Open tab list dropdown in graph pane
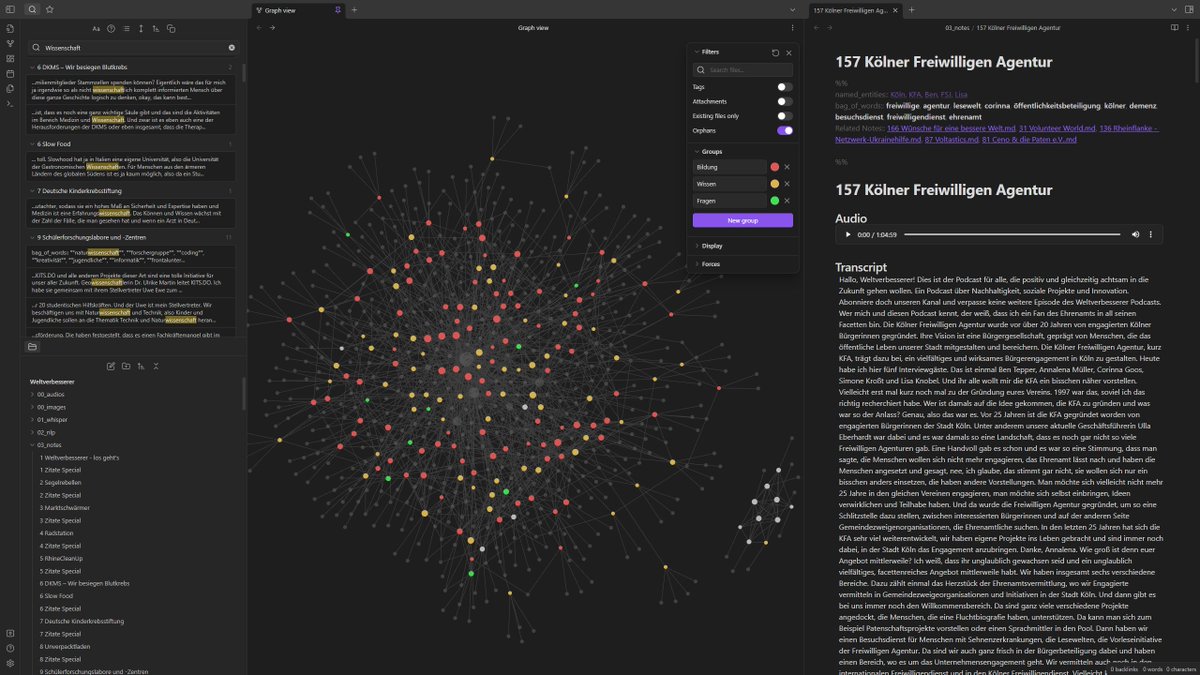Screen dimensions: 1200x675 (x=792, y=9)
